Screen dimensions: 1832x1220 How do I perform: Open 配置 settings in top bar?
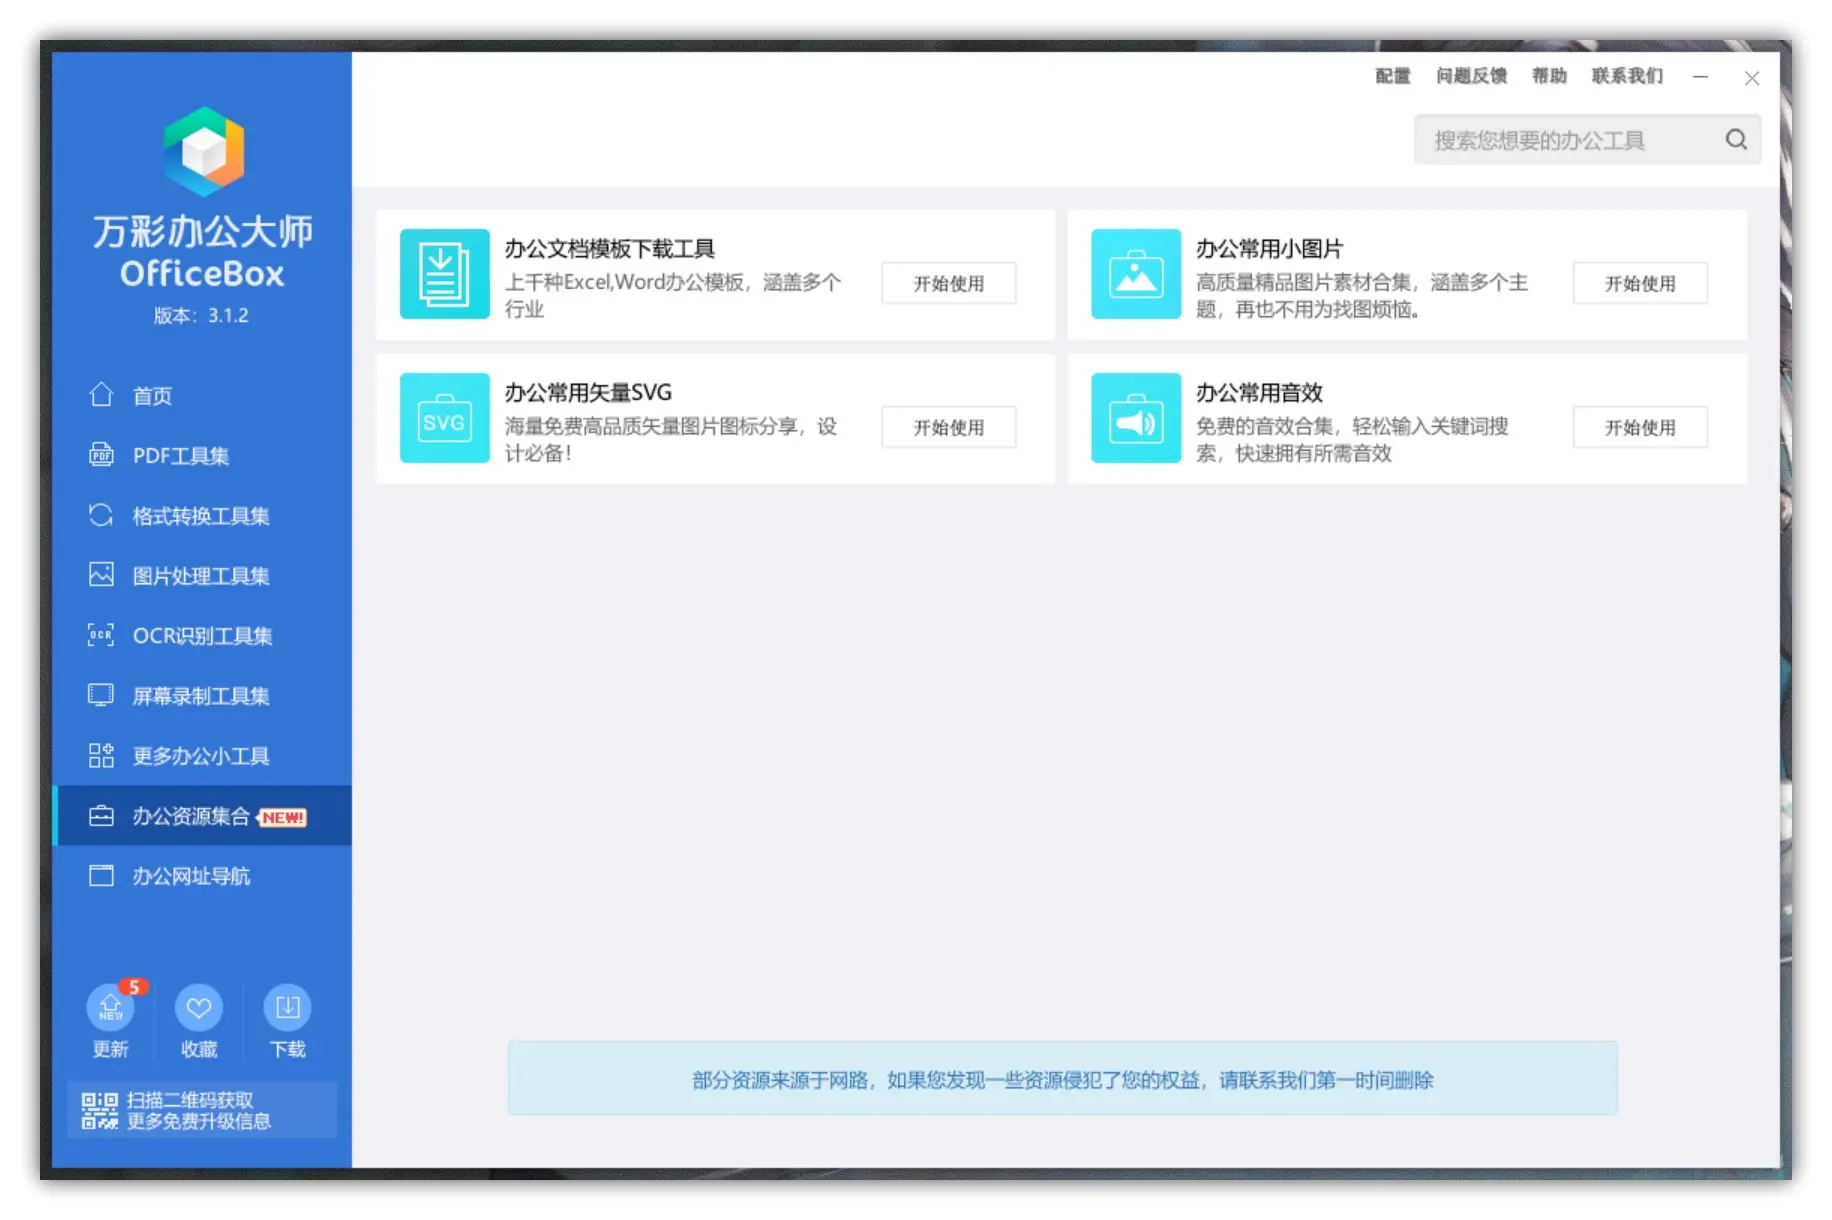[1392, 76]
